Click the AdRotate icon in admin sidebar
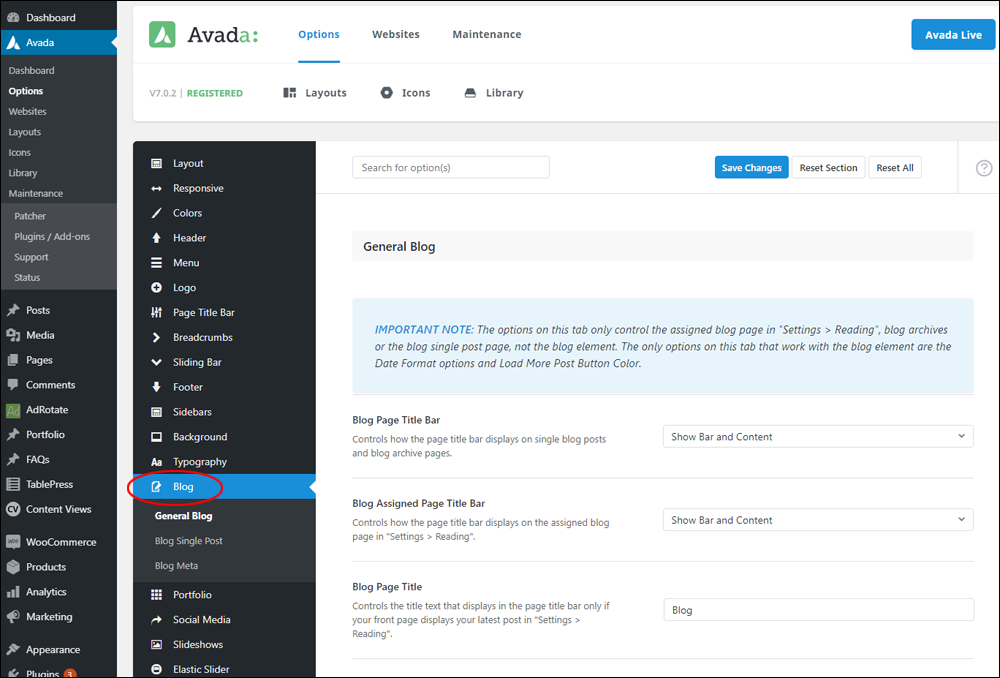The height and width of the screenshot is (678, 1000). [13, 410]
